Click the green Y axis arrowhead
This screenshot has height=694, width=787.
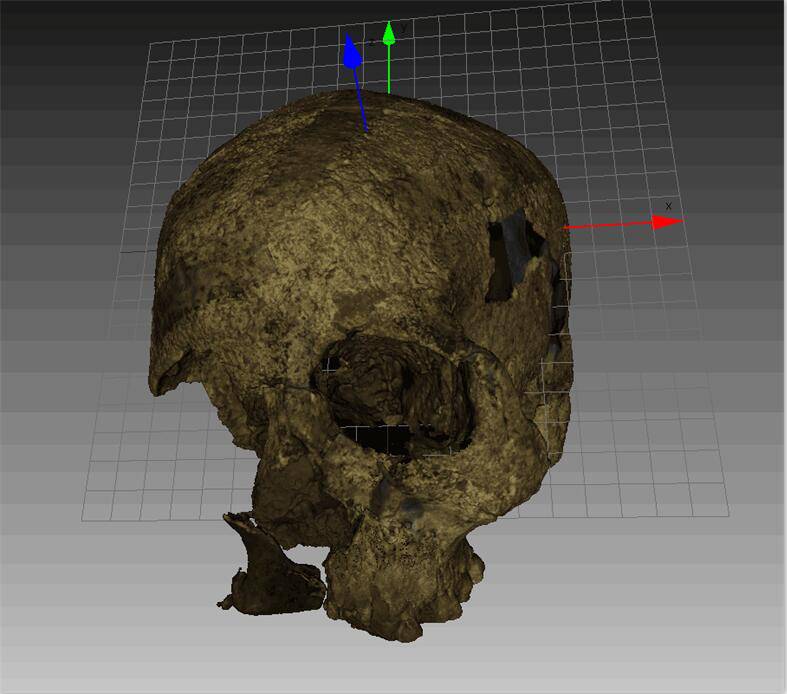point(389,34)
